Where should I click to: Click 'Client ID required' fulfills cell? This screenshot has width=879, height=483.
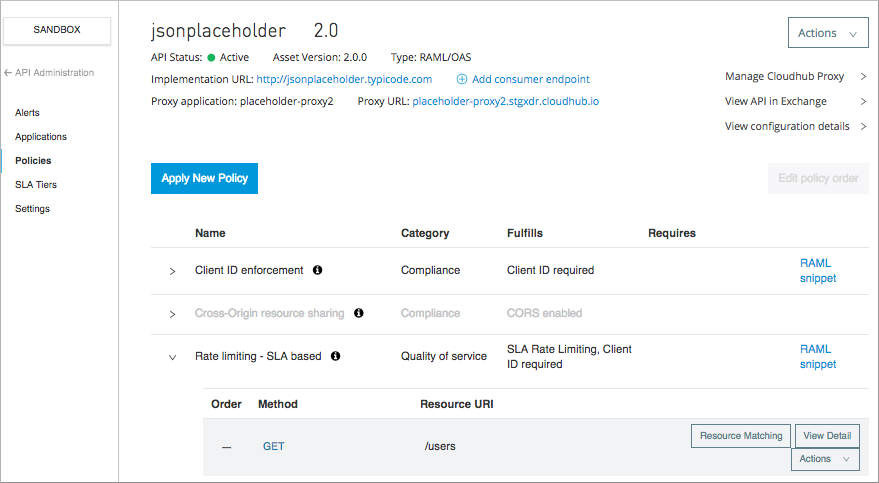(550, 270)
